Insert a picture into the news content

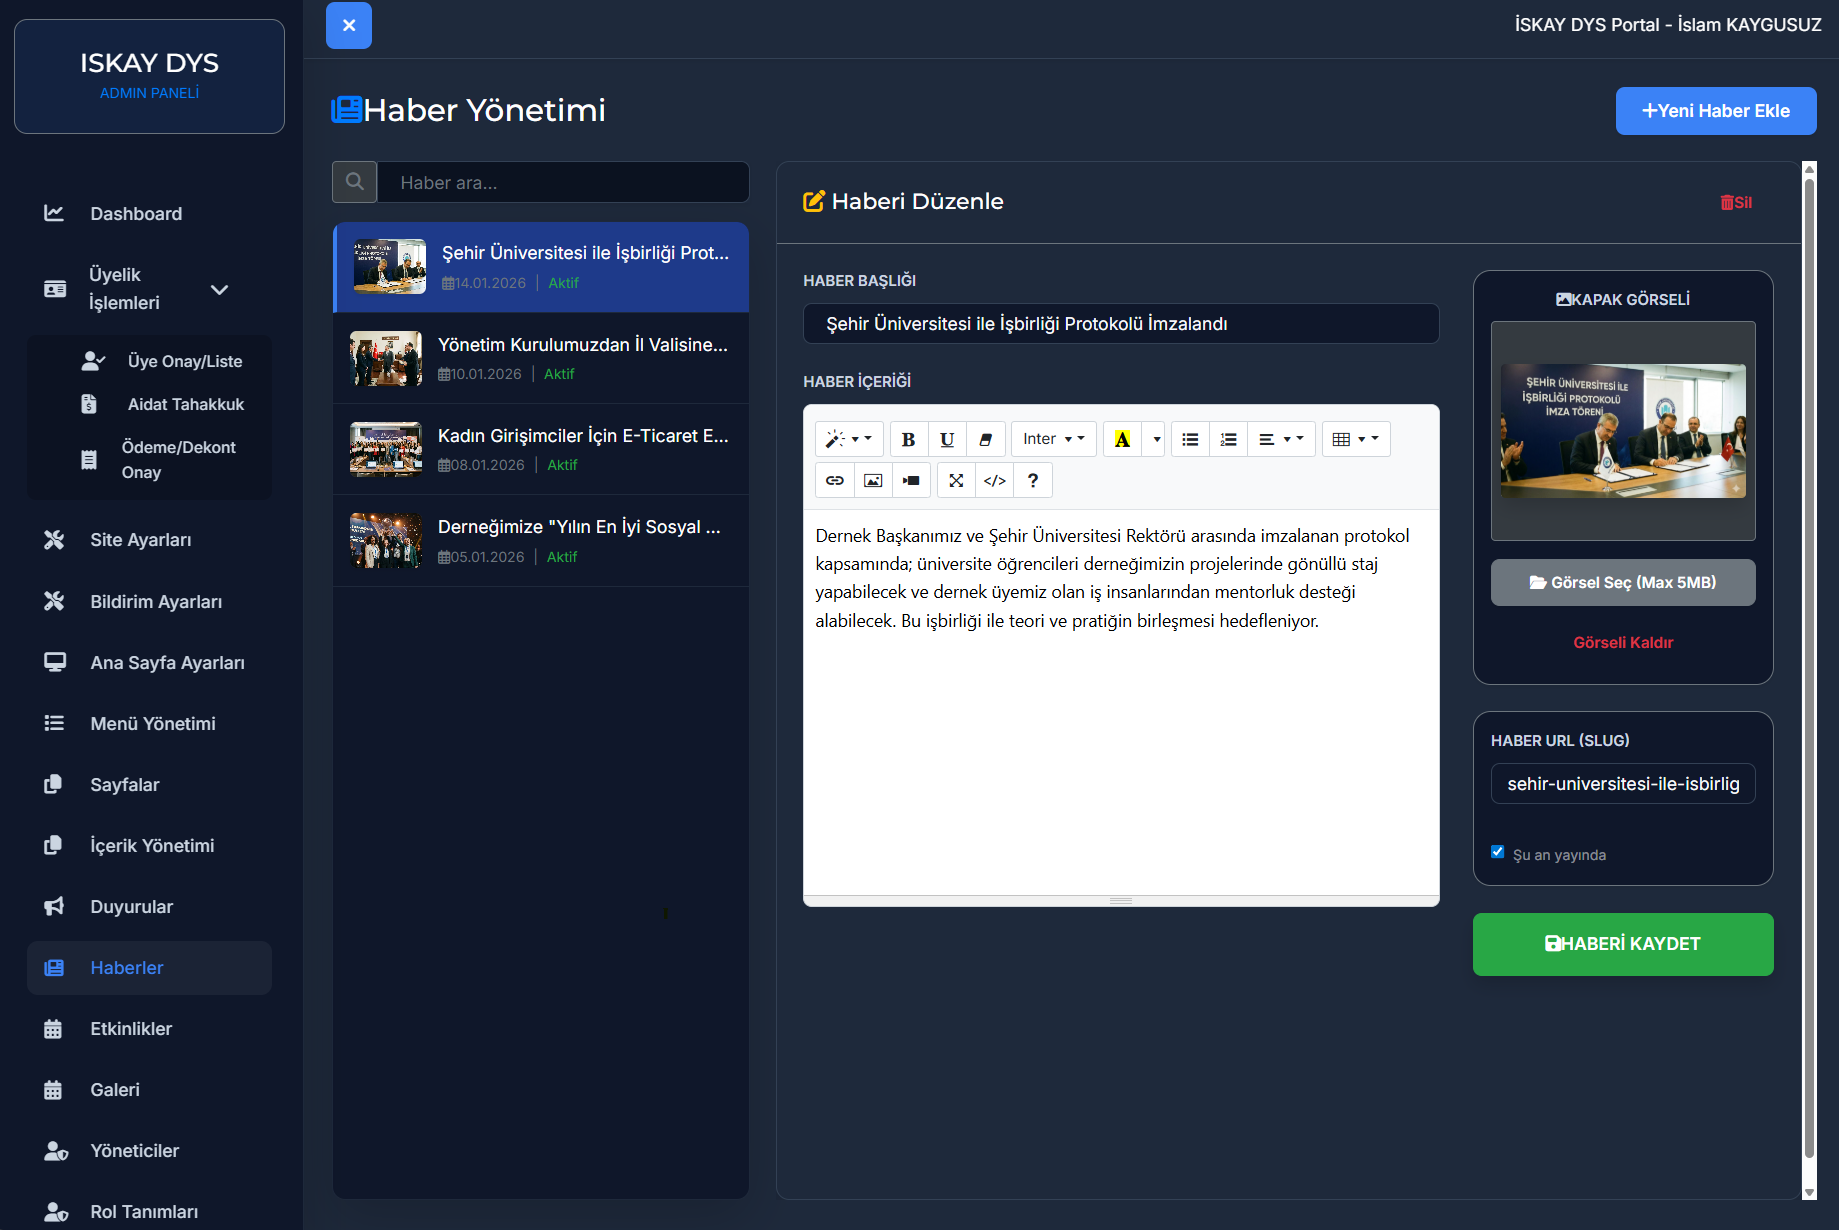tap(873, 481)
